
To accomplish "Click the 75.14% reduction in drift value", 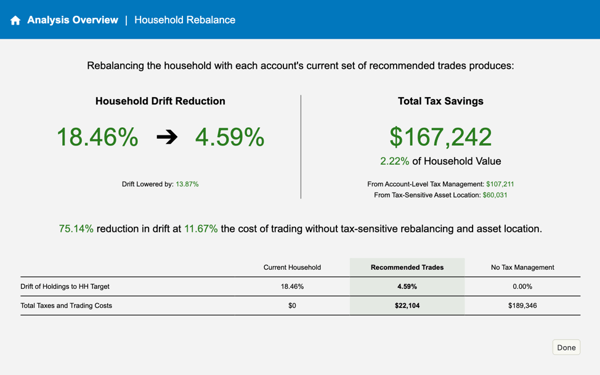I will 76,229.
